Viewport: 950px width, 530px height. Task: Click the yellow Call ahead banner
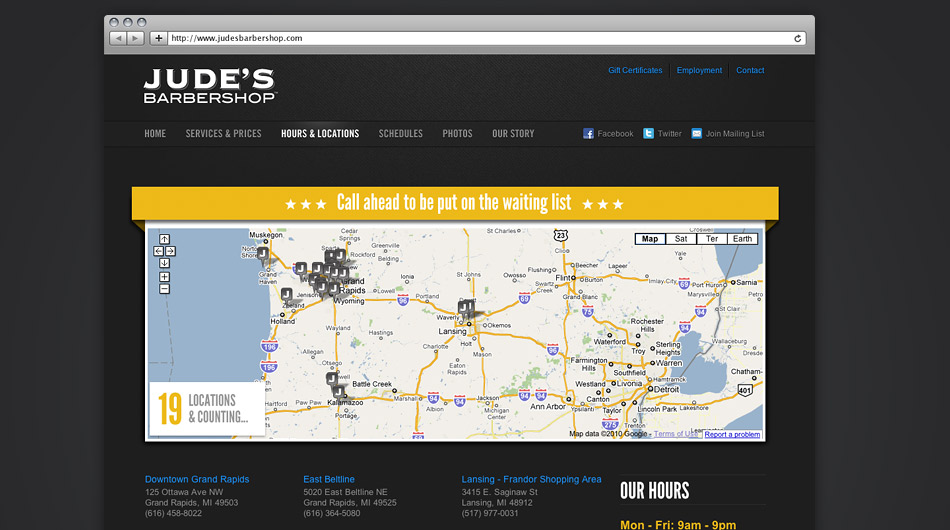(455, 203)
